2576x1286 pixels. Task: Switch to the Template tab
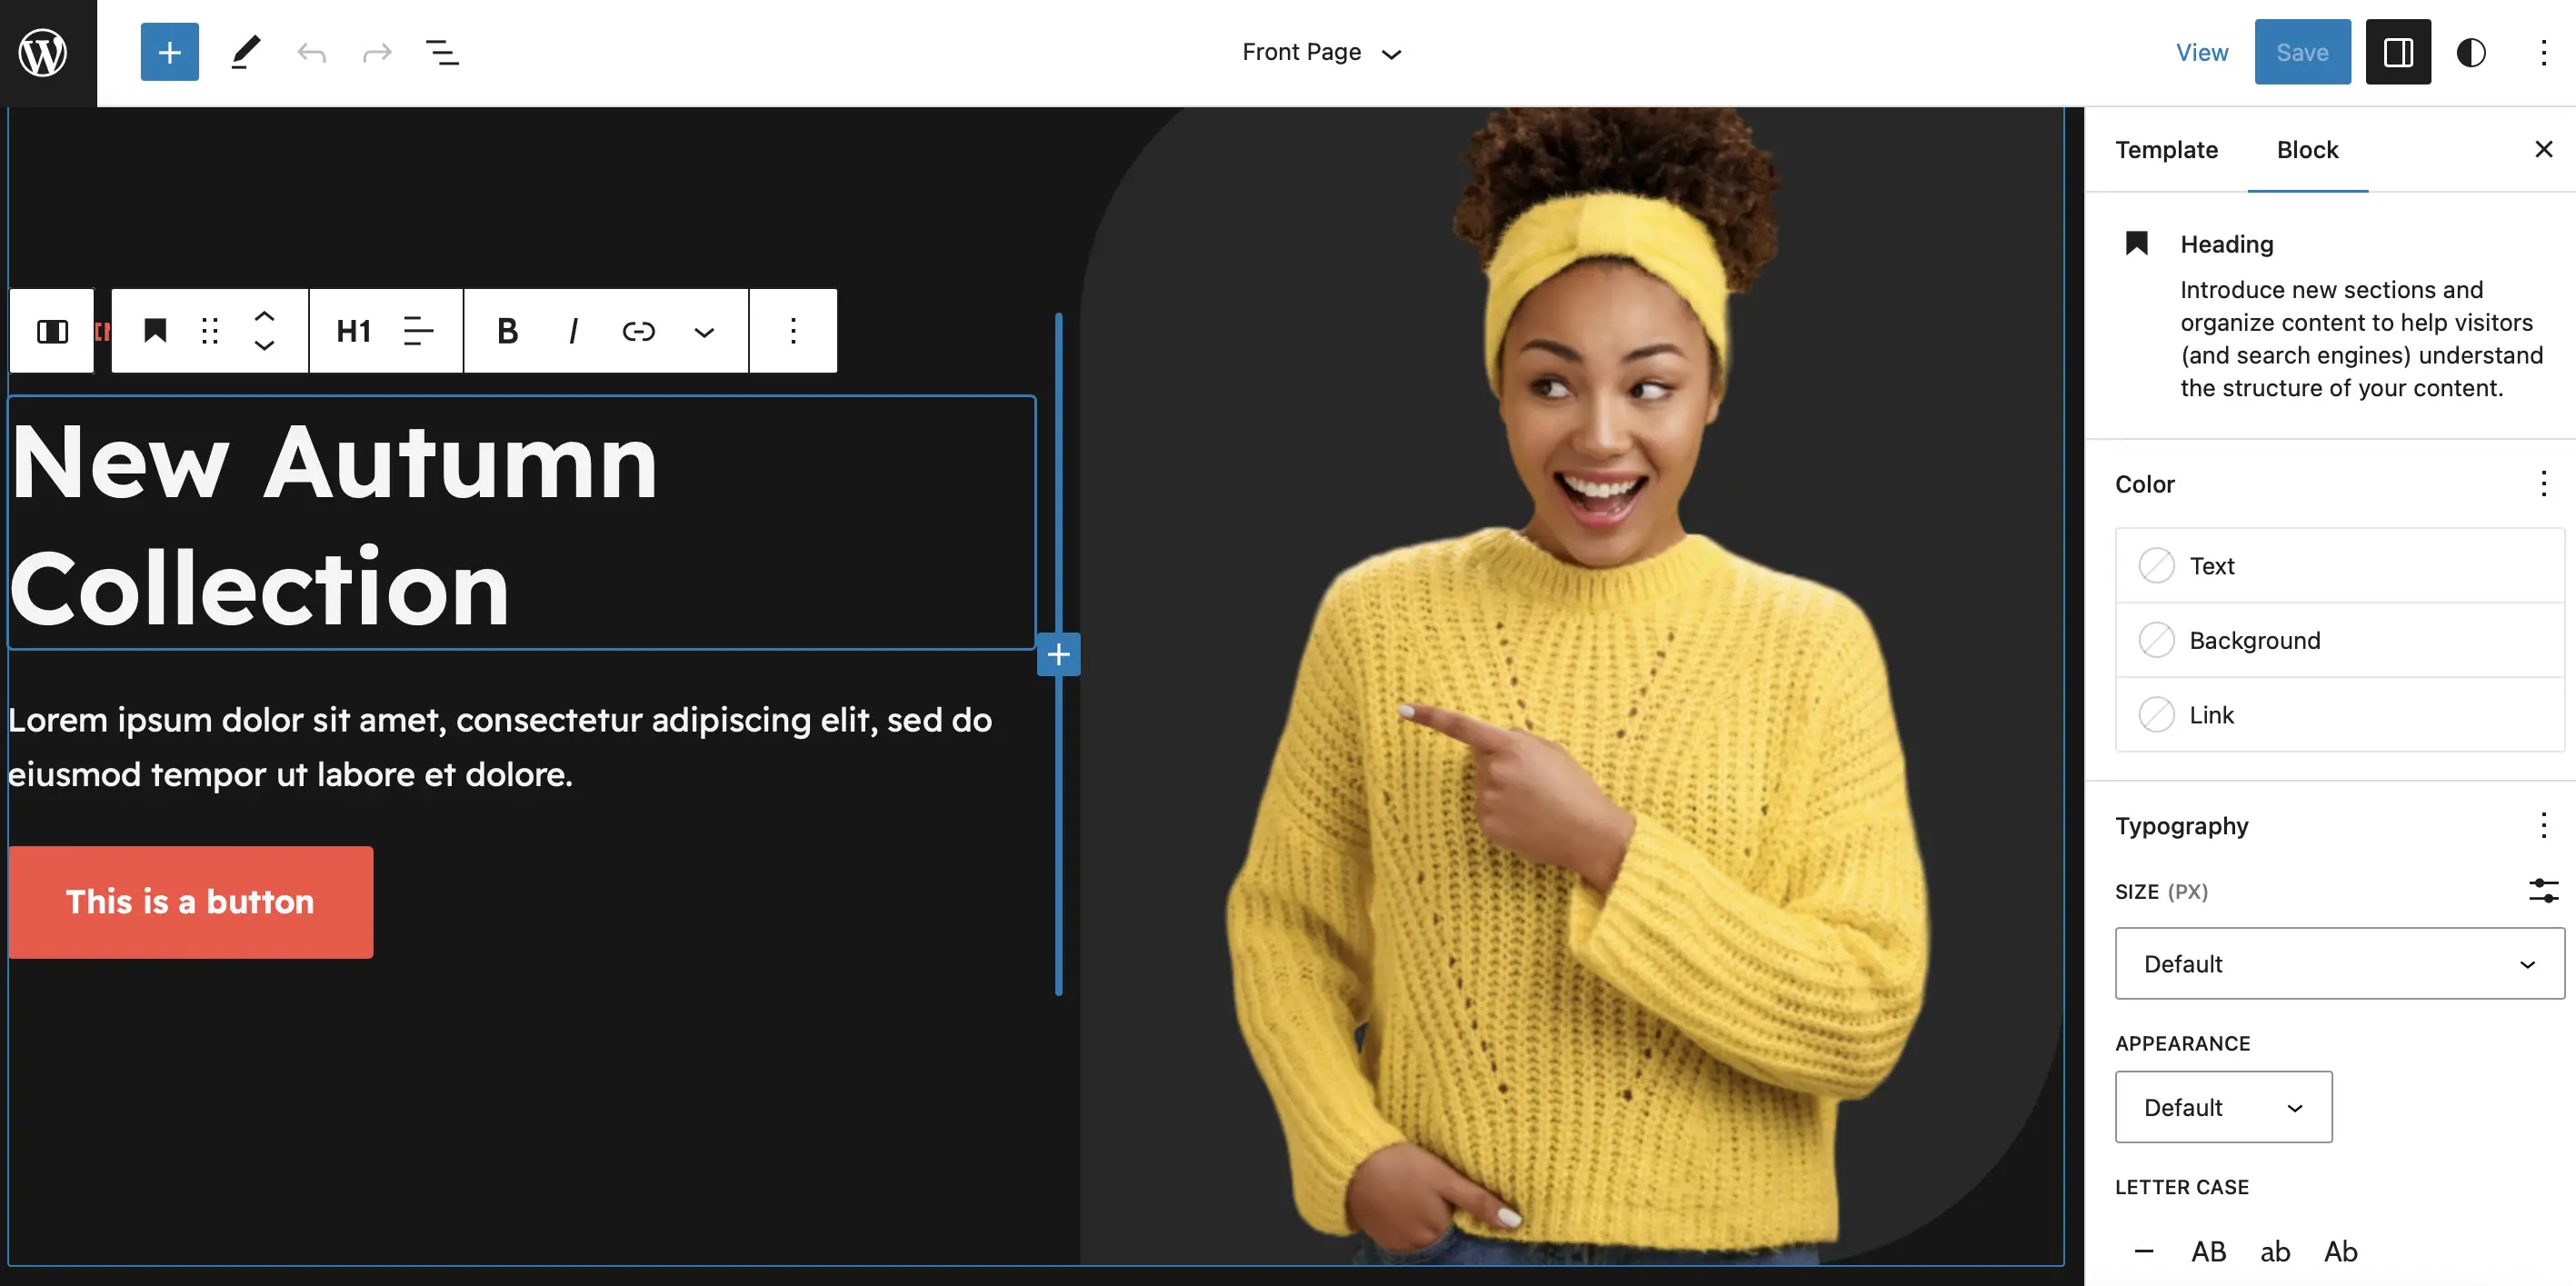coord(2167,148)
